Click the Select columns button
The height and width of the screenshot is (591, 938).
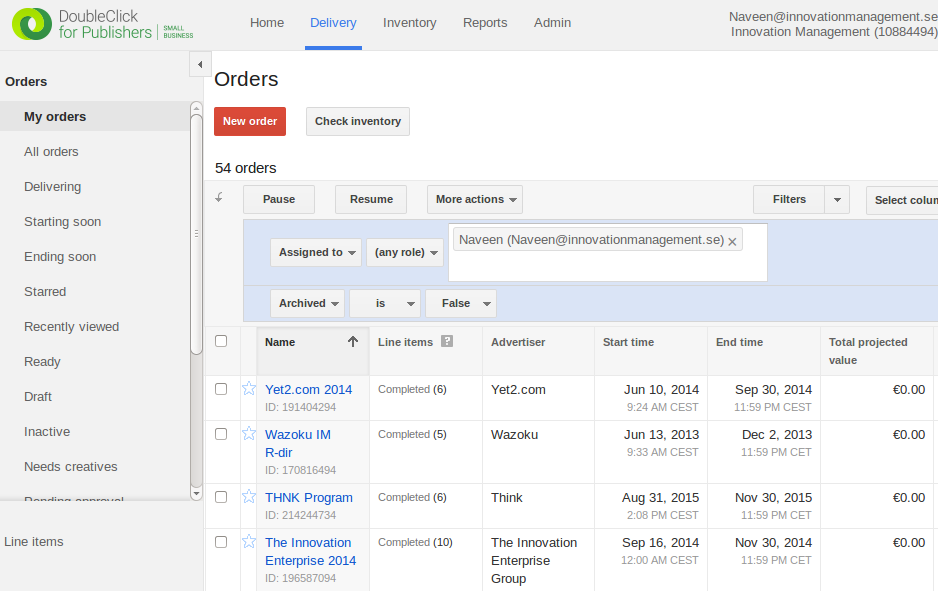point(902,200)
